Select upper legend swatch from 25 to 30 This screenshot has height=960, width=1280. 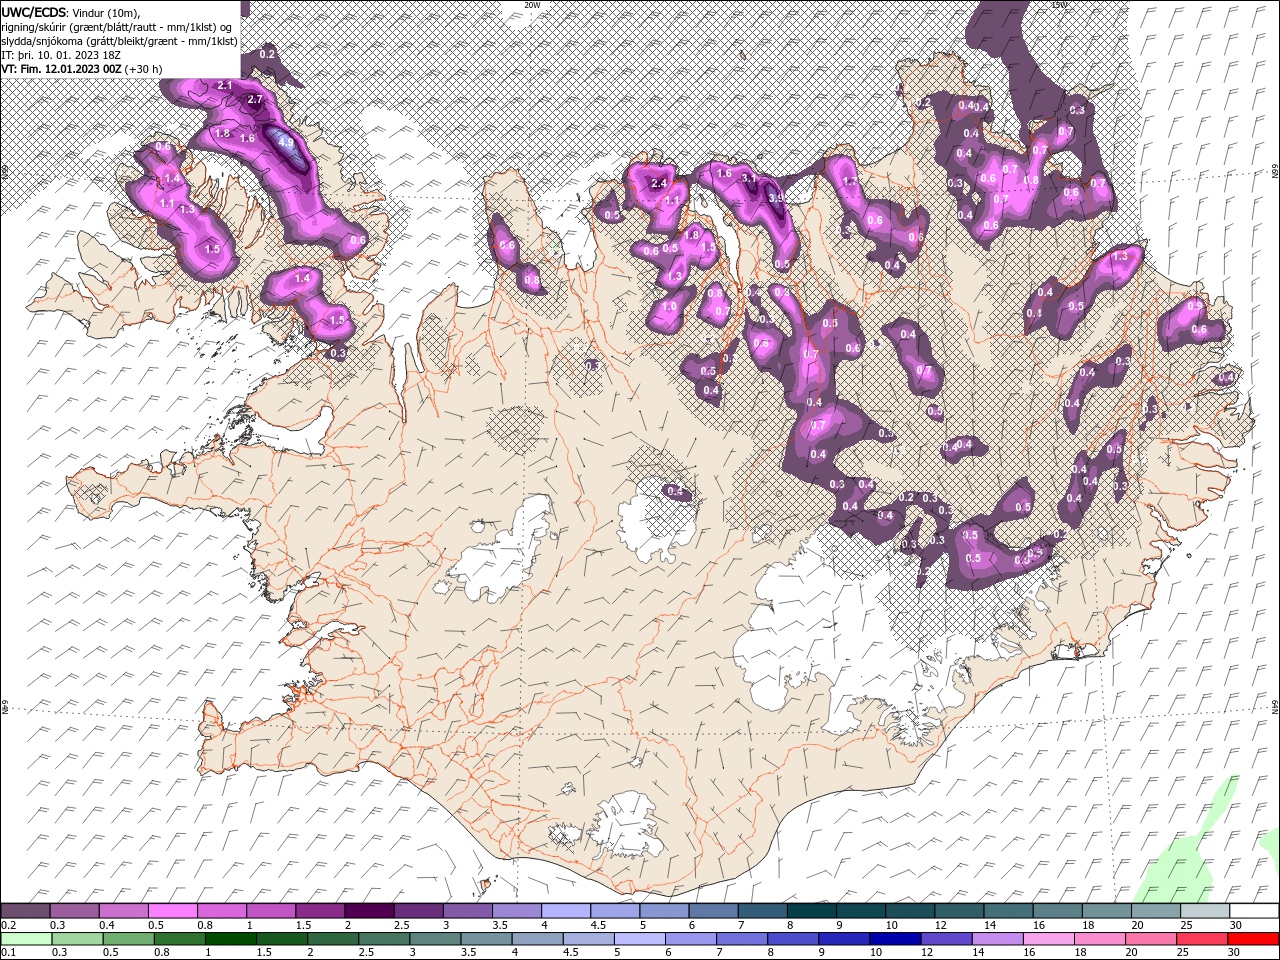coord(1205,911)
